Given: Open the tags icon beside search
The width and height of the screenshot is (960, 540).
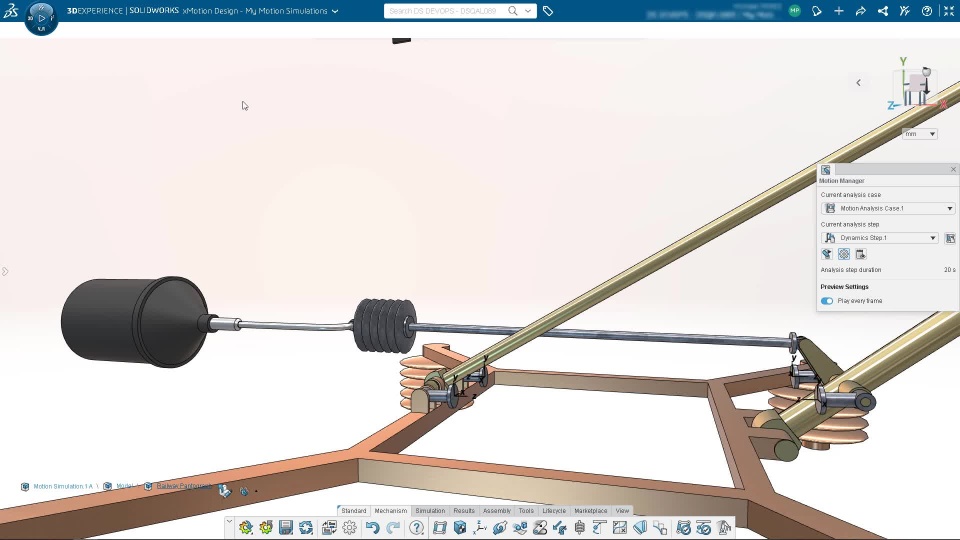Looking at the screenshot, I should pos(548,11).
